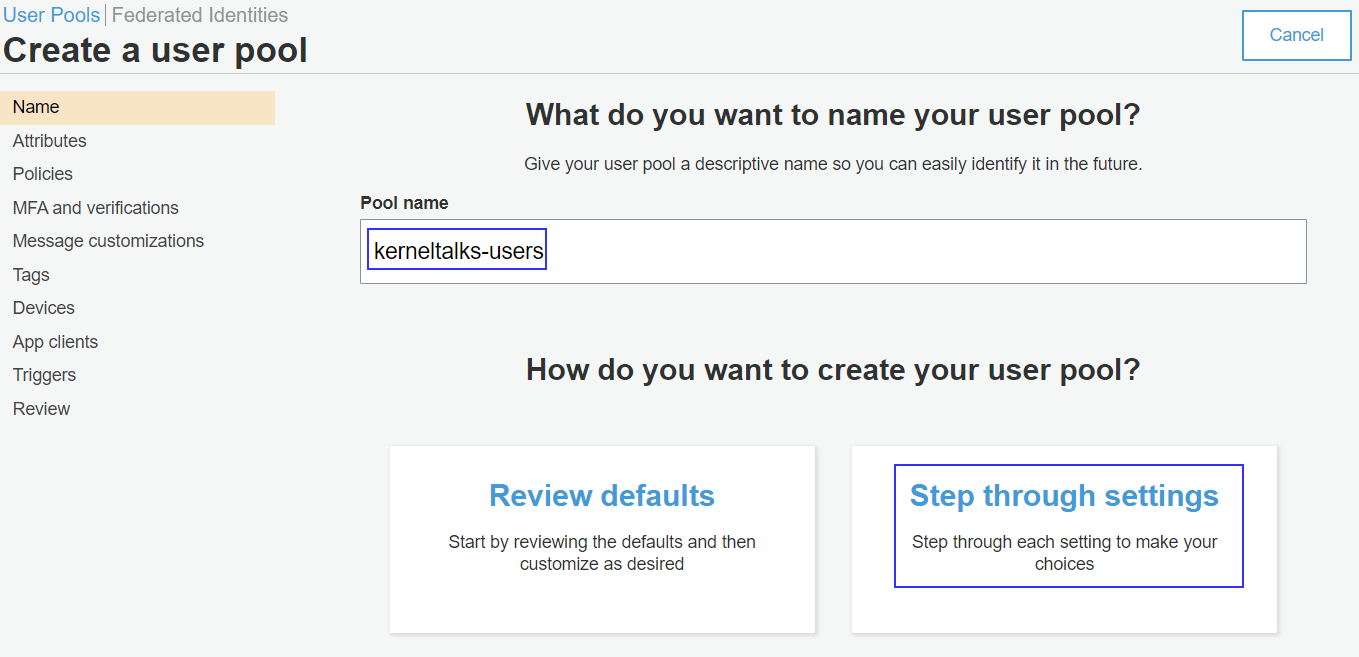Image resolution: width=1359 pixels, height=657 pixels.
Task: Open MFA and verifications settings
Action: 95,207
